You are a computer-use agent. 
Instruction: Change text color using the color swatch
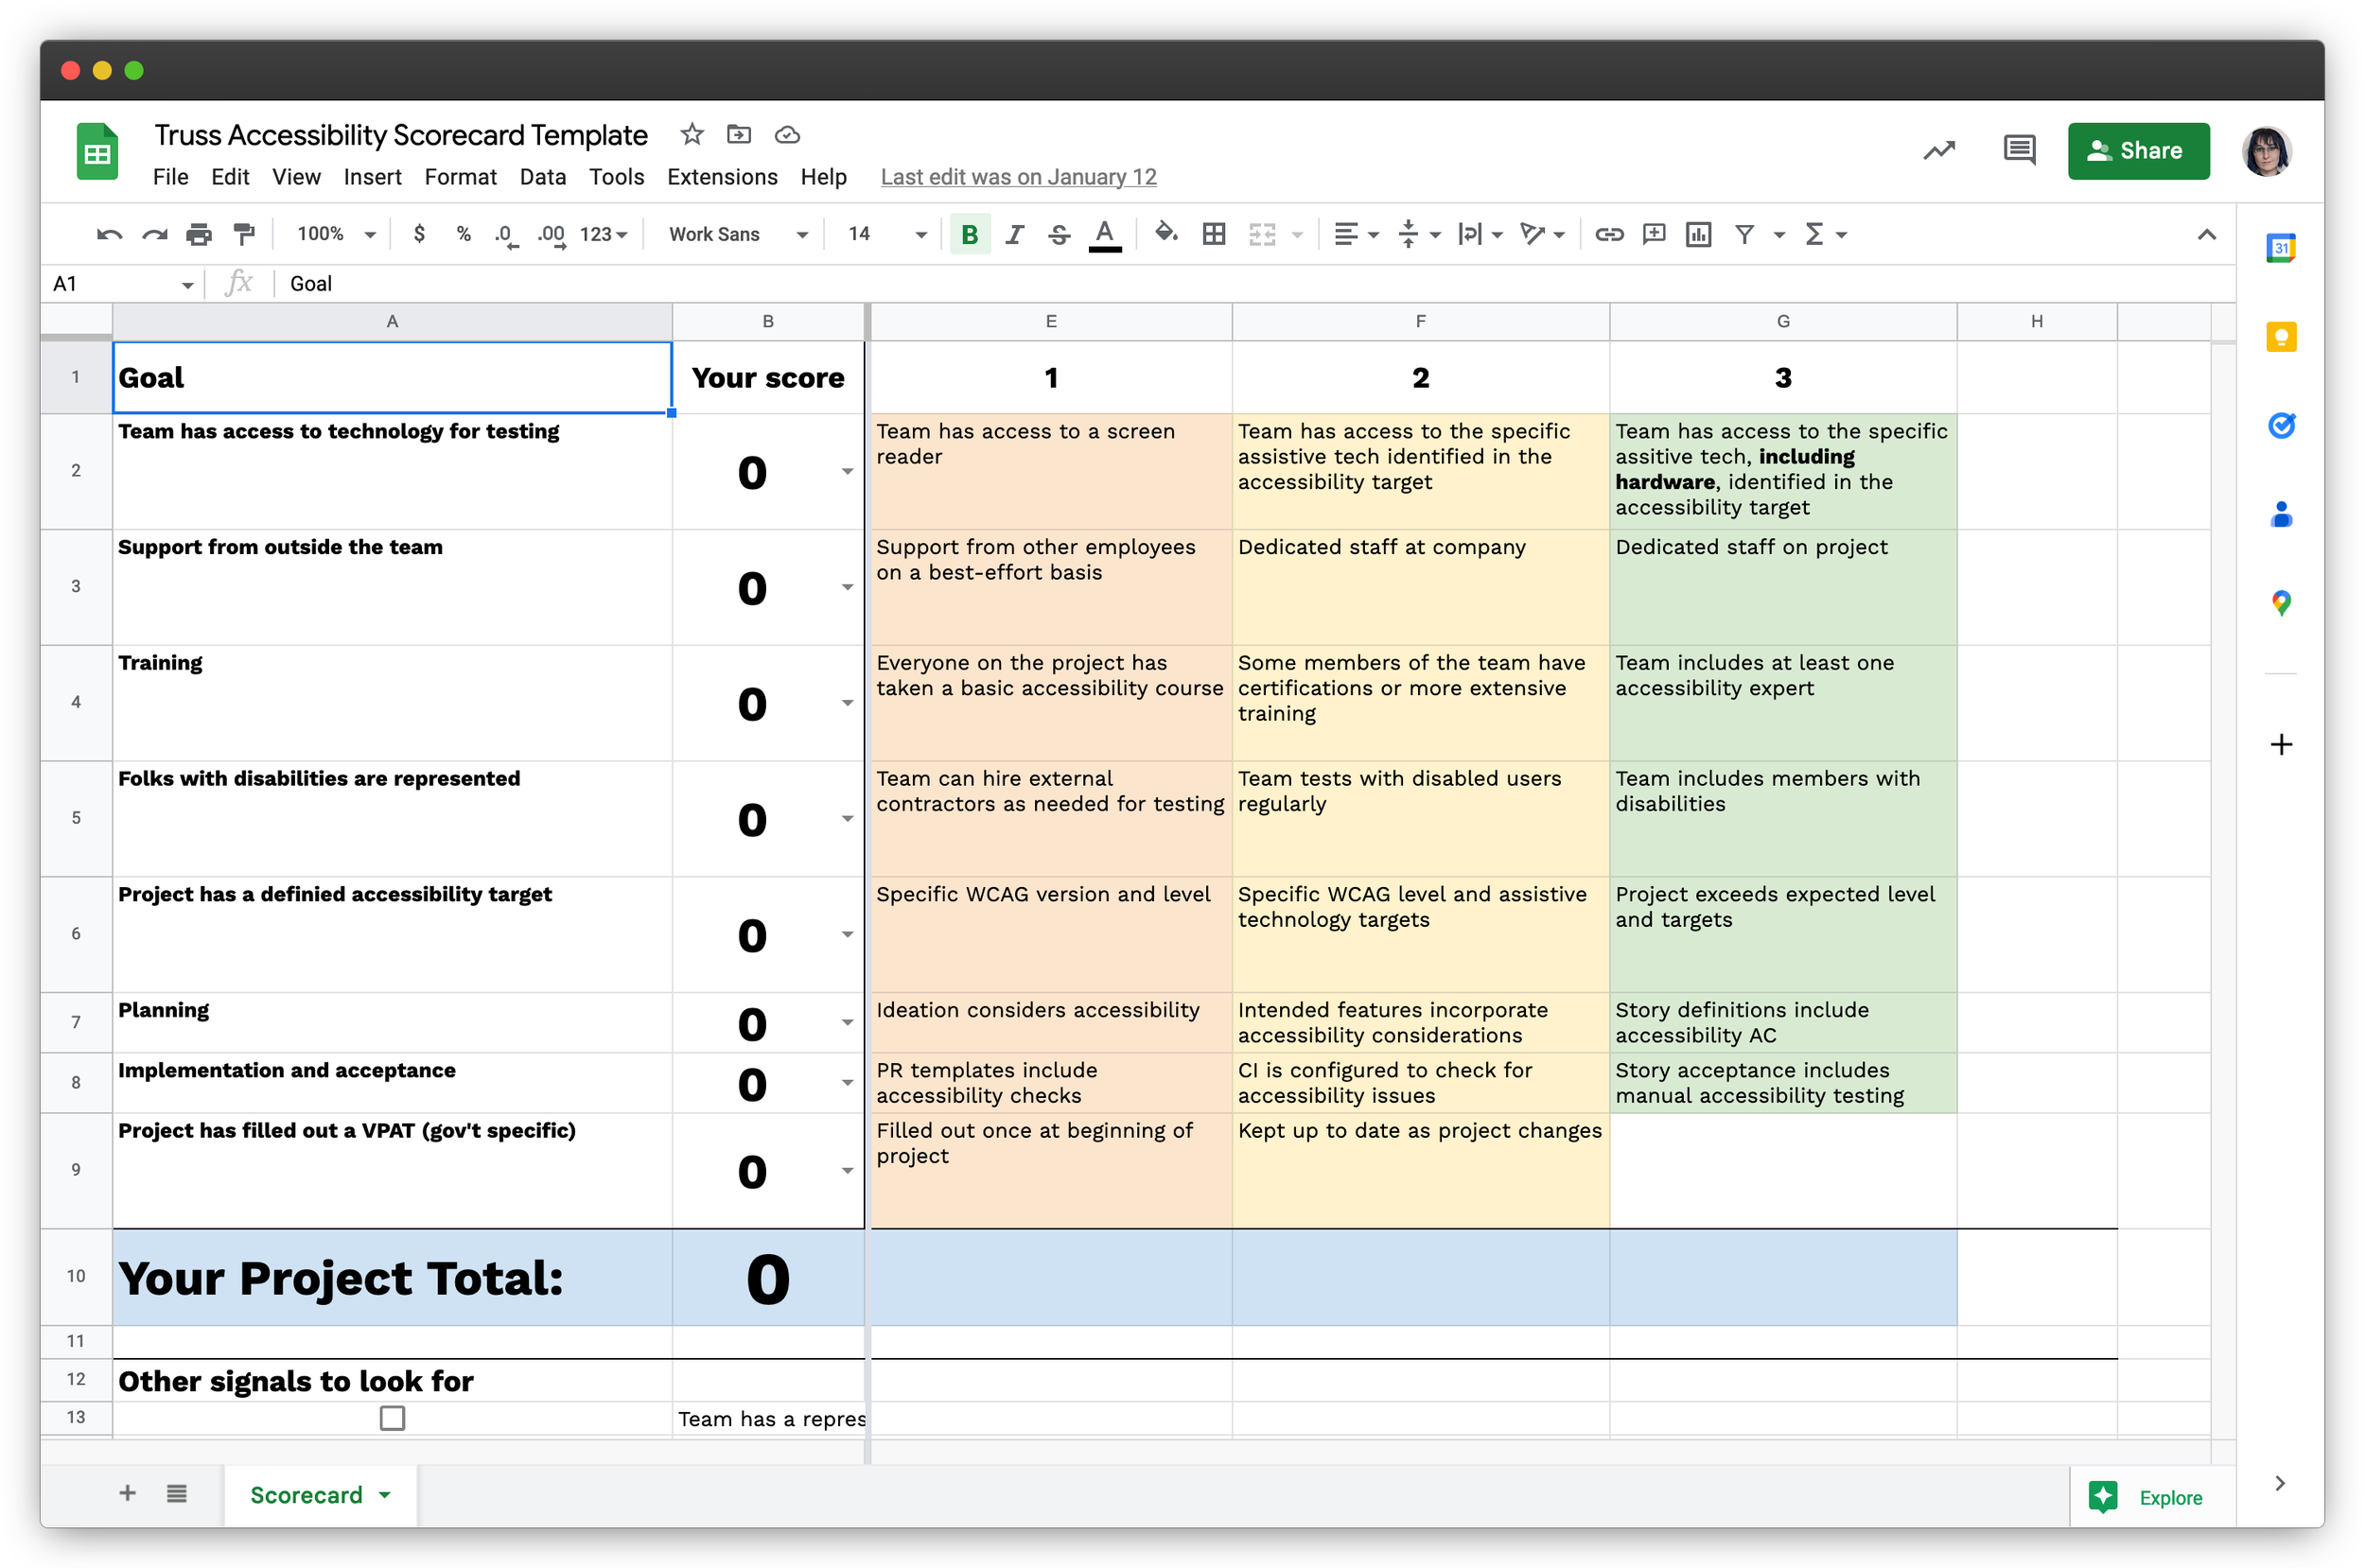[x=1104, y=233]
